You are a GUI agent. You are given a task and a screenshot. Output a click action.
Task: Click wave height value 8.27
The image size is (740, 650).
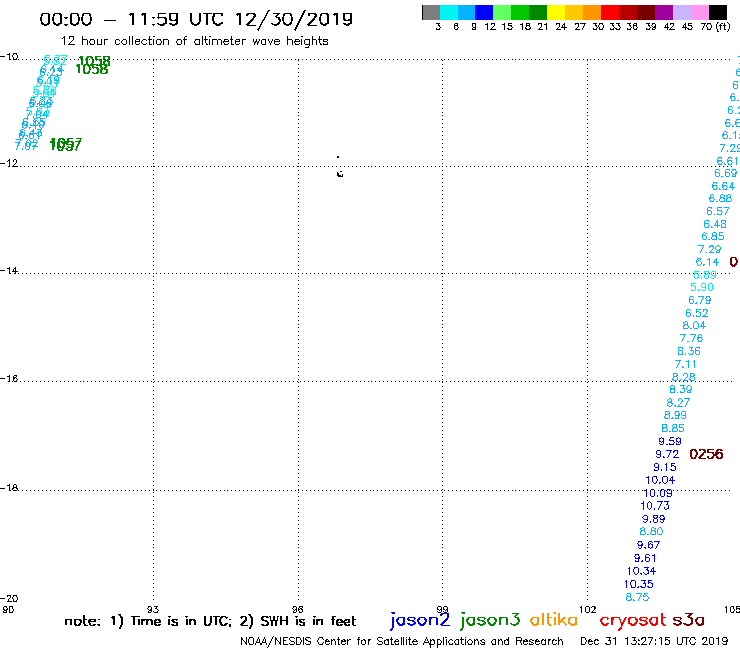point(678,403)
